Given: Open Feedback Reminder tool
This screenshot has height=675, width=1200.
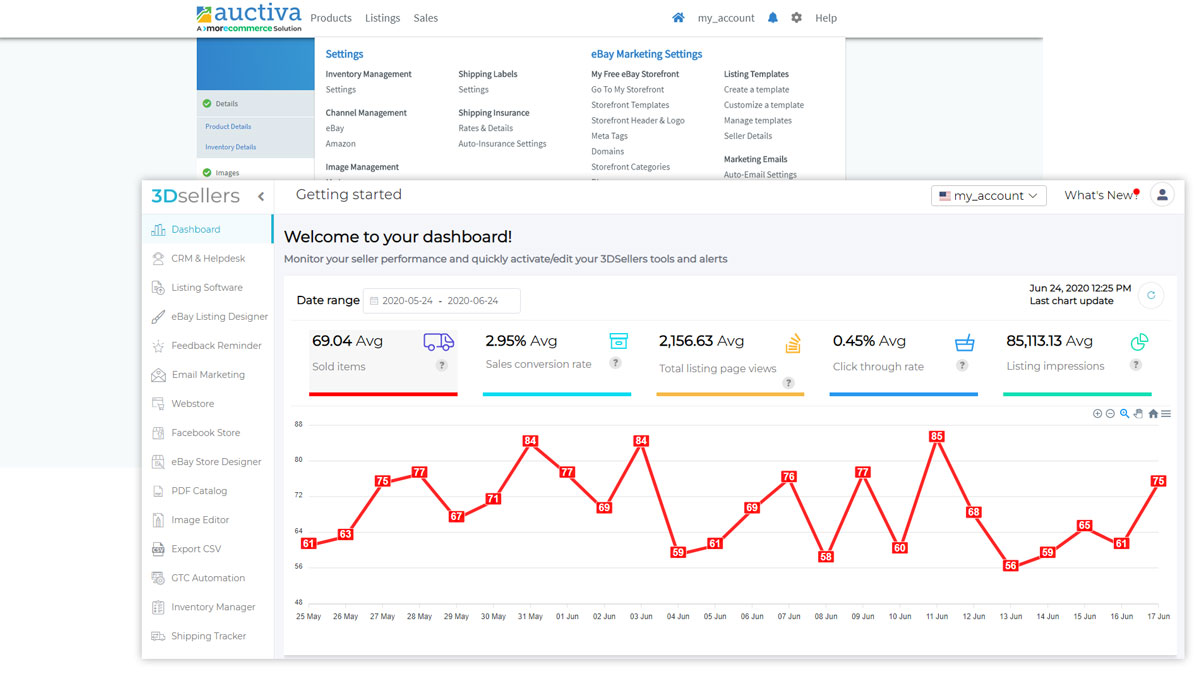Looking at the screenshot, I should (206, 345).
